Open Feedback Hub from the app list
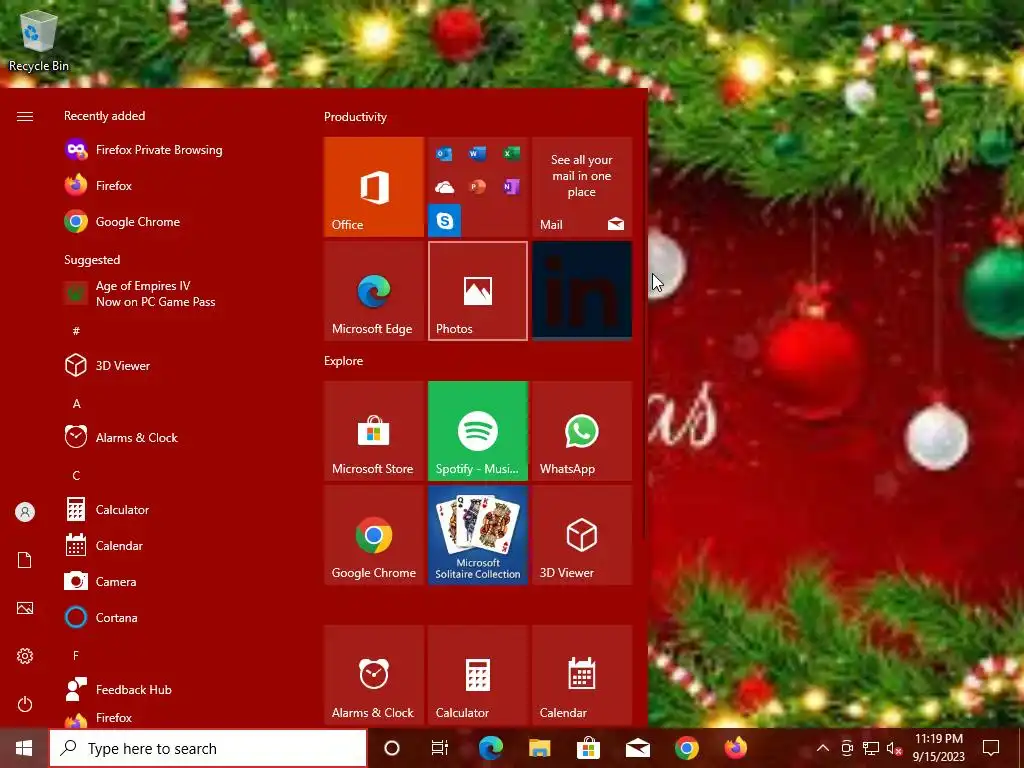 coord(118,689)
